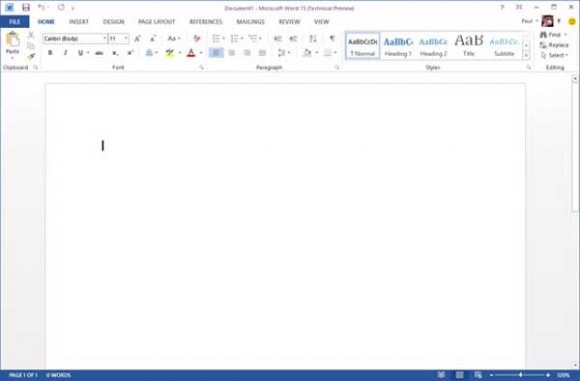The width and height of the screenshot is (580, 381).
Task: Click the Save icon in the quick access toolbar
Action: point(26,7)
